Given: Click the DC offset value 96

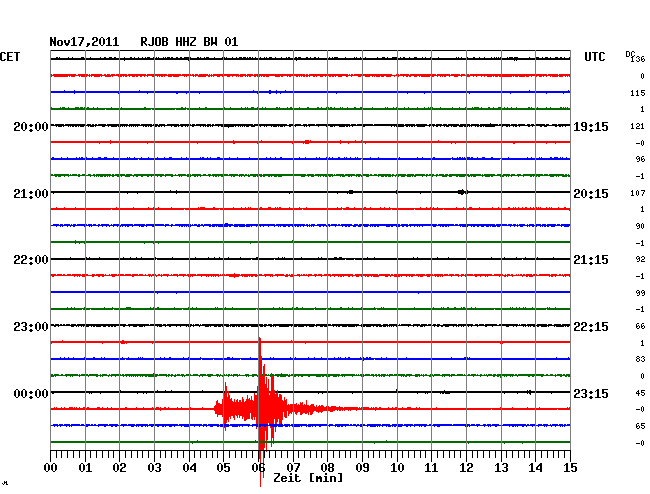Looking at the screenshot, I should [640, 159].
